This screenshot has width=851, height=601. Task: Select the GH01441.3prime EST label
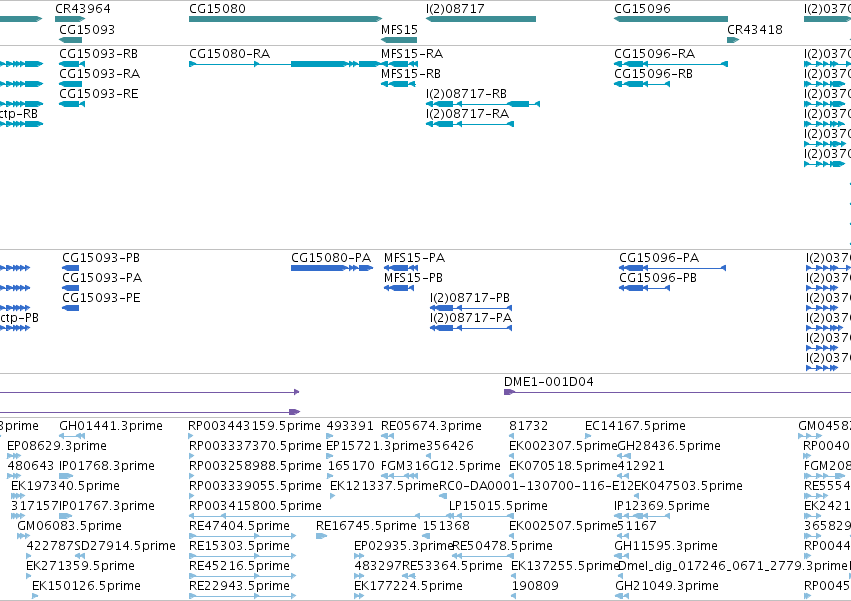pos(111,426)
